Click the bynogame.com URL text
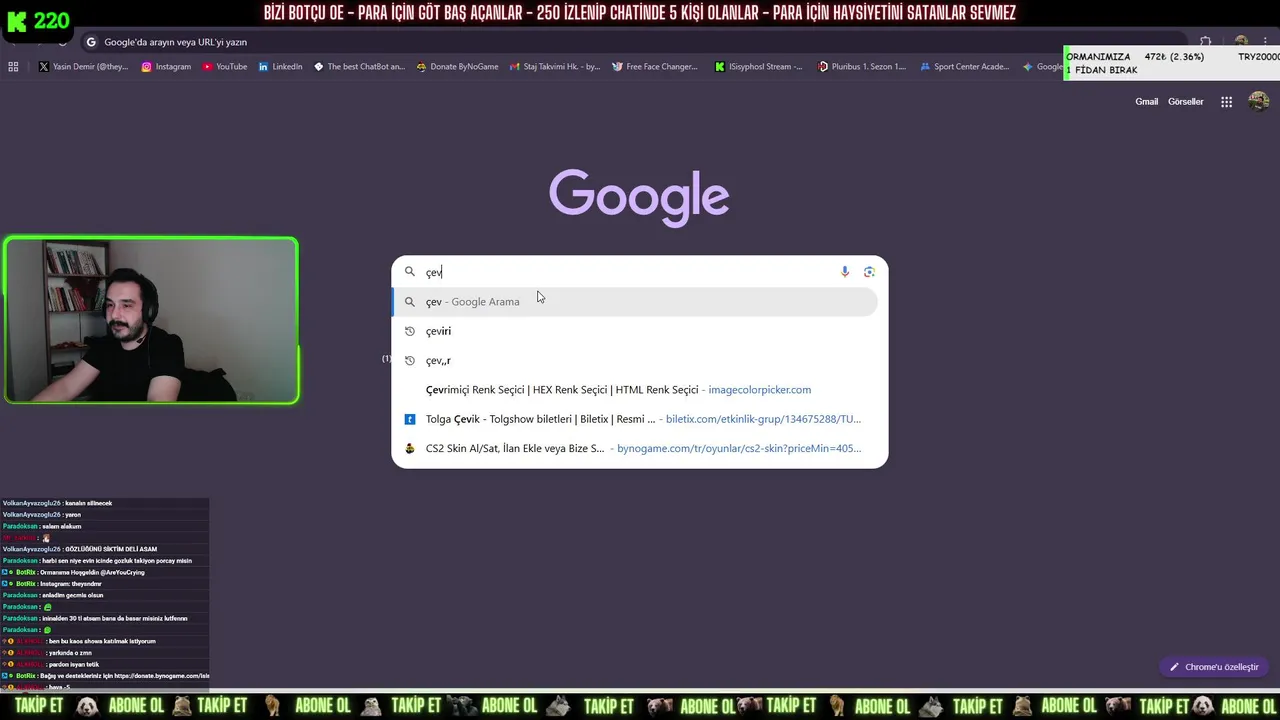Image resolution: width=1280 pixels, height=720 pixels. point(739,449)
